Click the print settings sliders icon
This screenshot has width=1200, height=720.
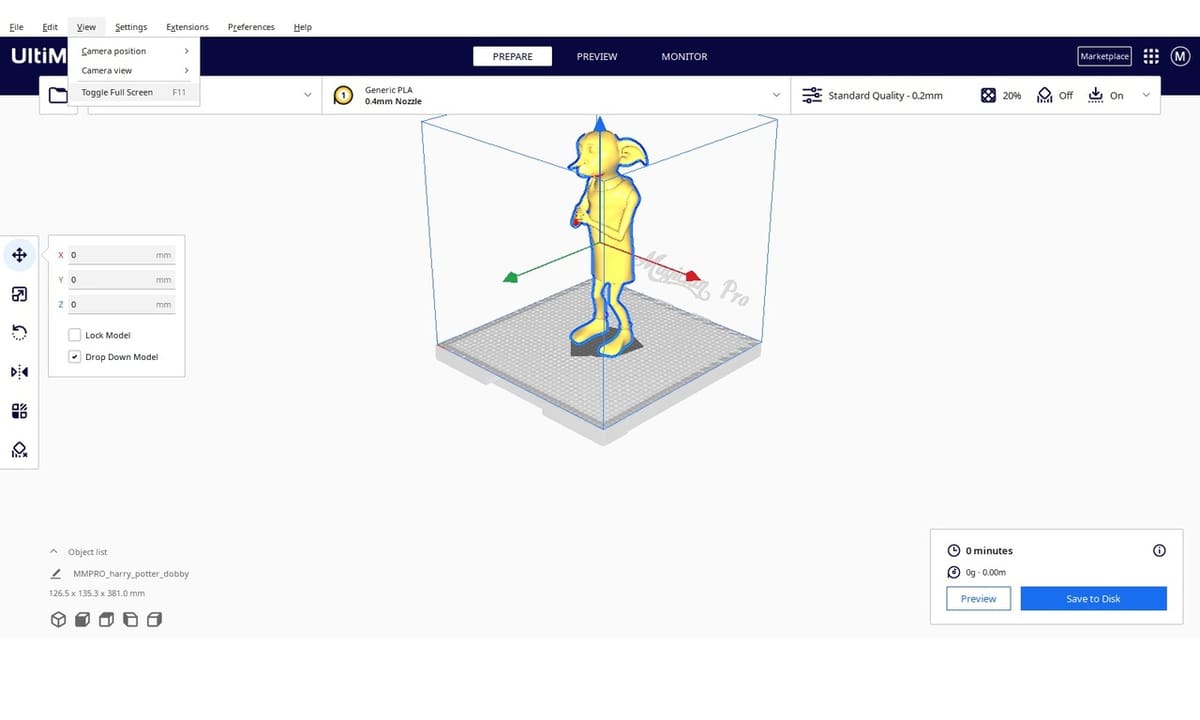click(x=812, y=95)
